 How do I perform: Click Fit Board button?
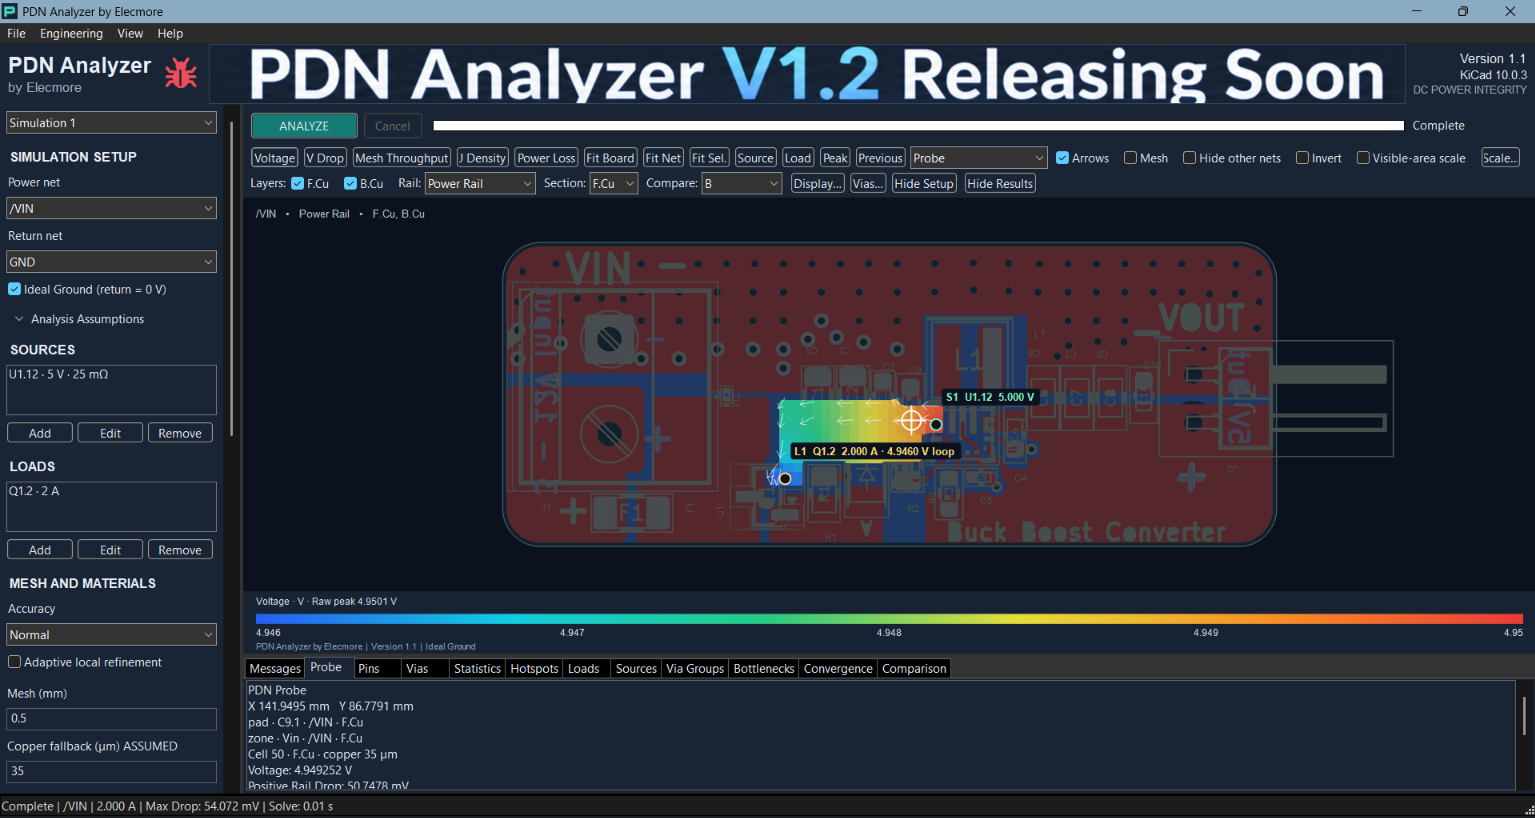(x=610, y=158)
